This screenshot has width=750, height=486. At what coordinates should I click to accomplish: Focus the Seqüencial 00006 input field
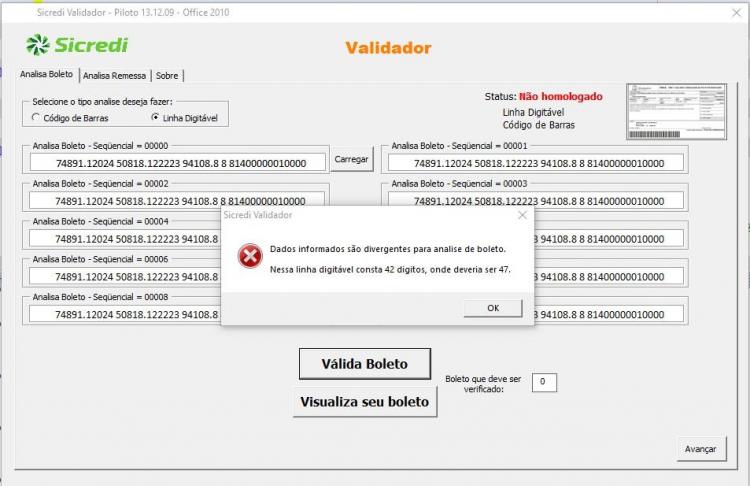point(125,276)
